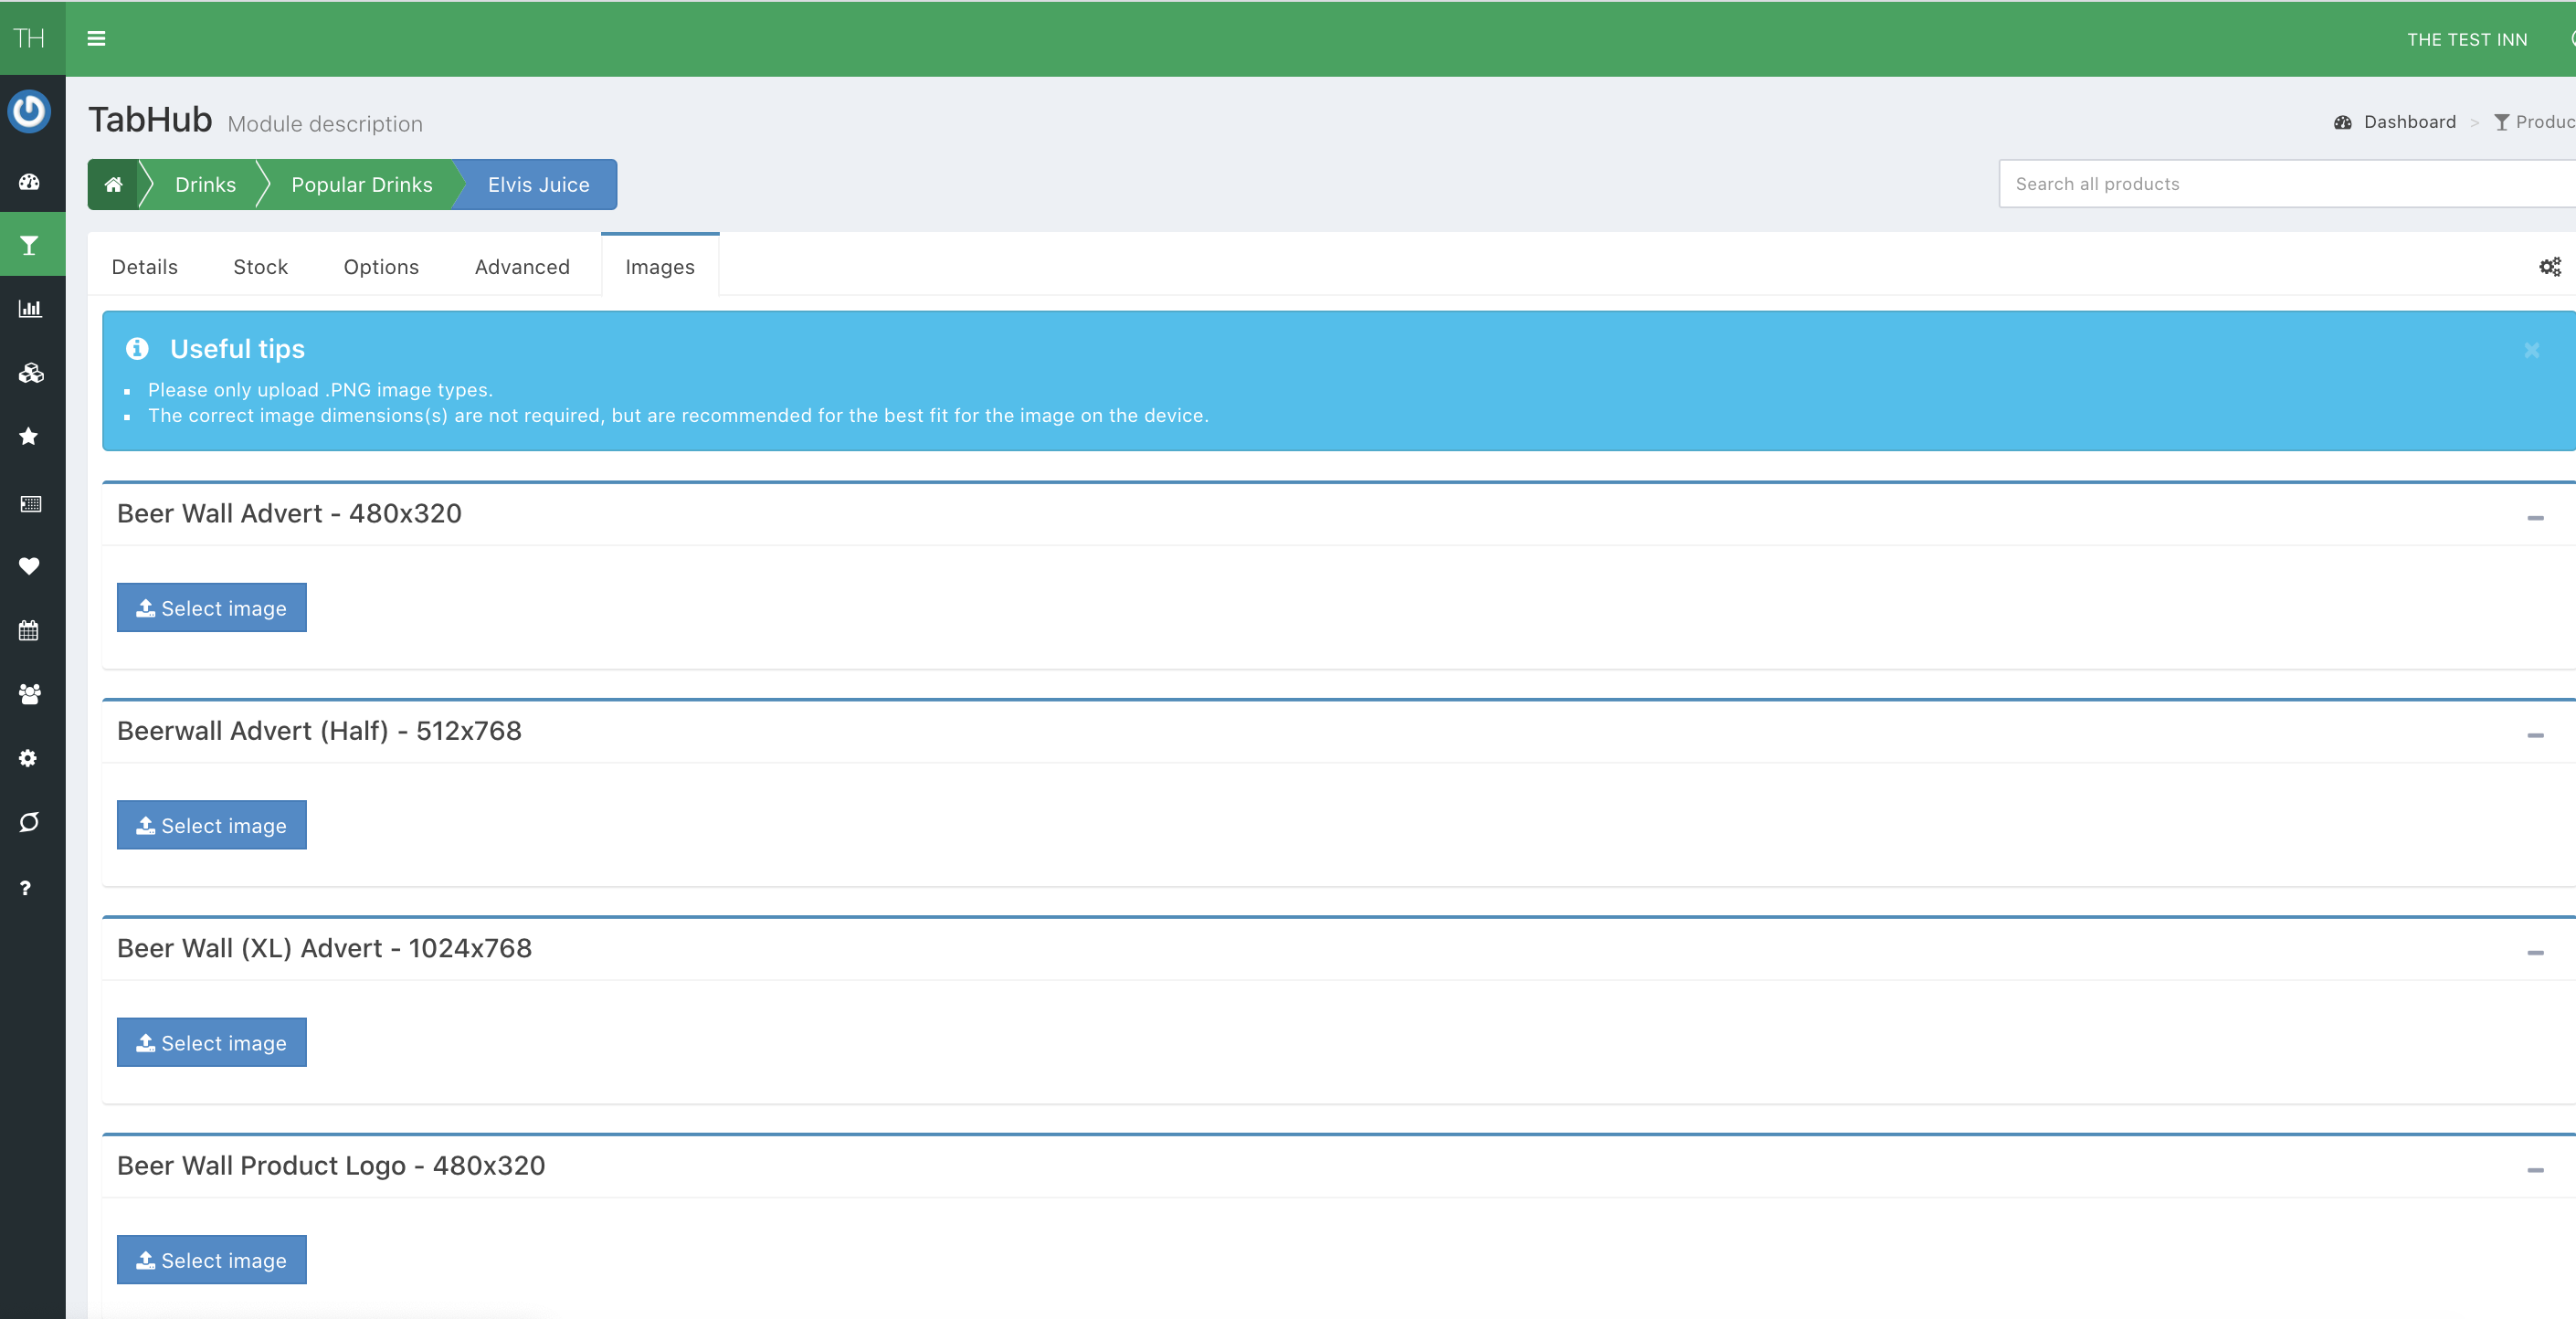
Task: Open the question mark help icon
Action: pyautogui.click(x=26, y=888)
